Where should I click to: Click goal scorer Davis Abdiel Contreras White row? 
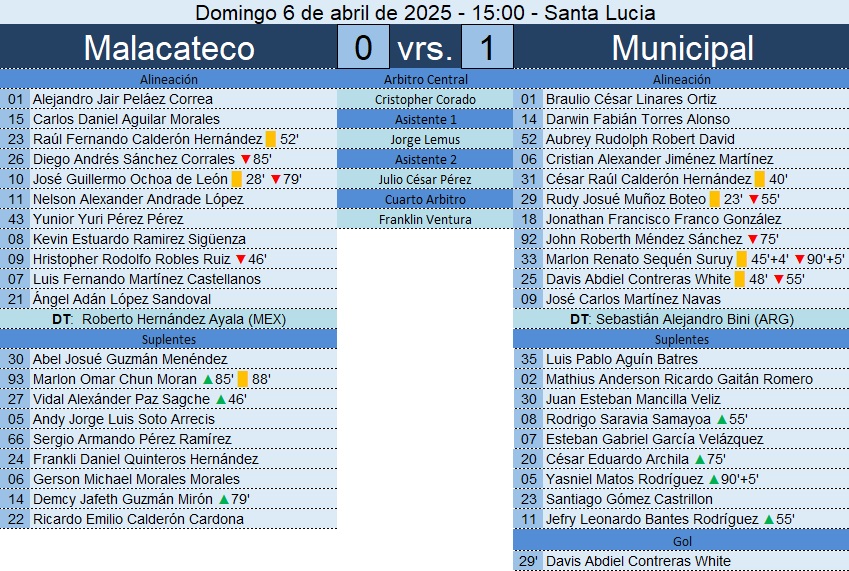(681, 561)
